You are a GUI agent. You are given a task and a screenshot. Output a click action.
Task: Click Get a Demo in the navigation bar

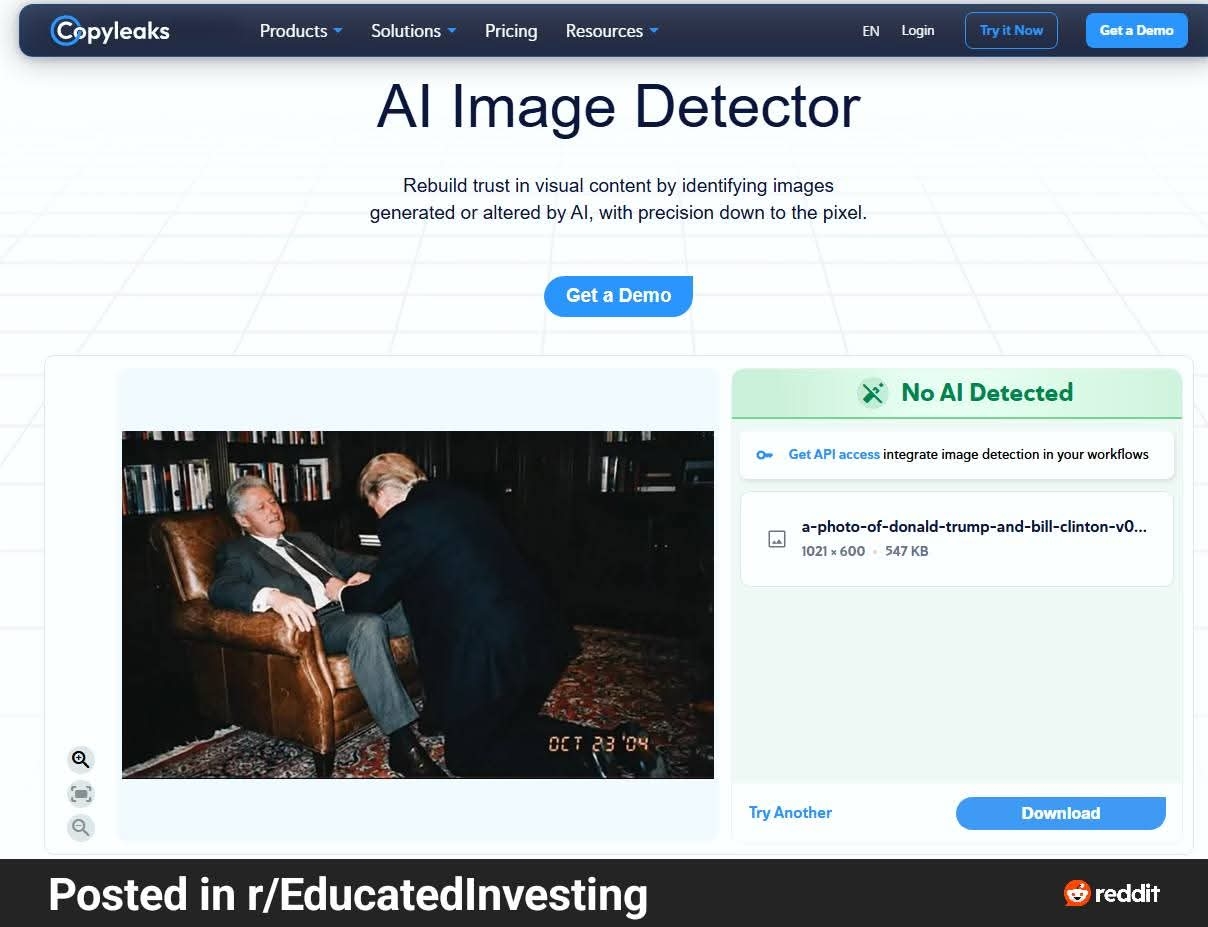tap(1136, 31)
